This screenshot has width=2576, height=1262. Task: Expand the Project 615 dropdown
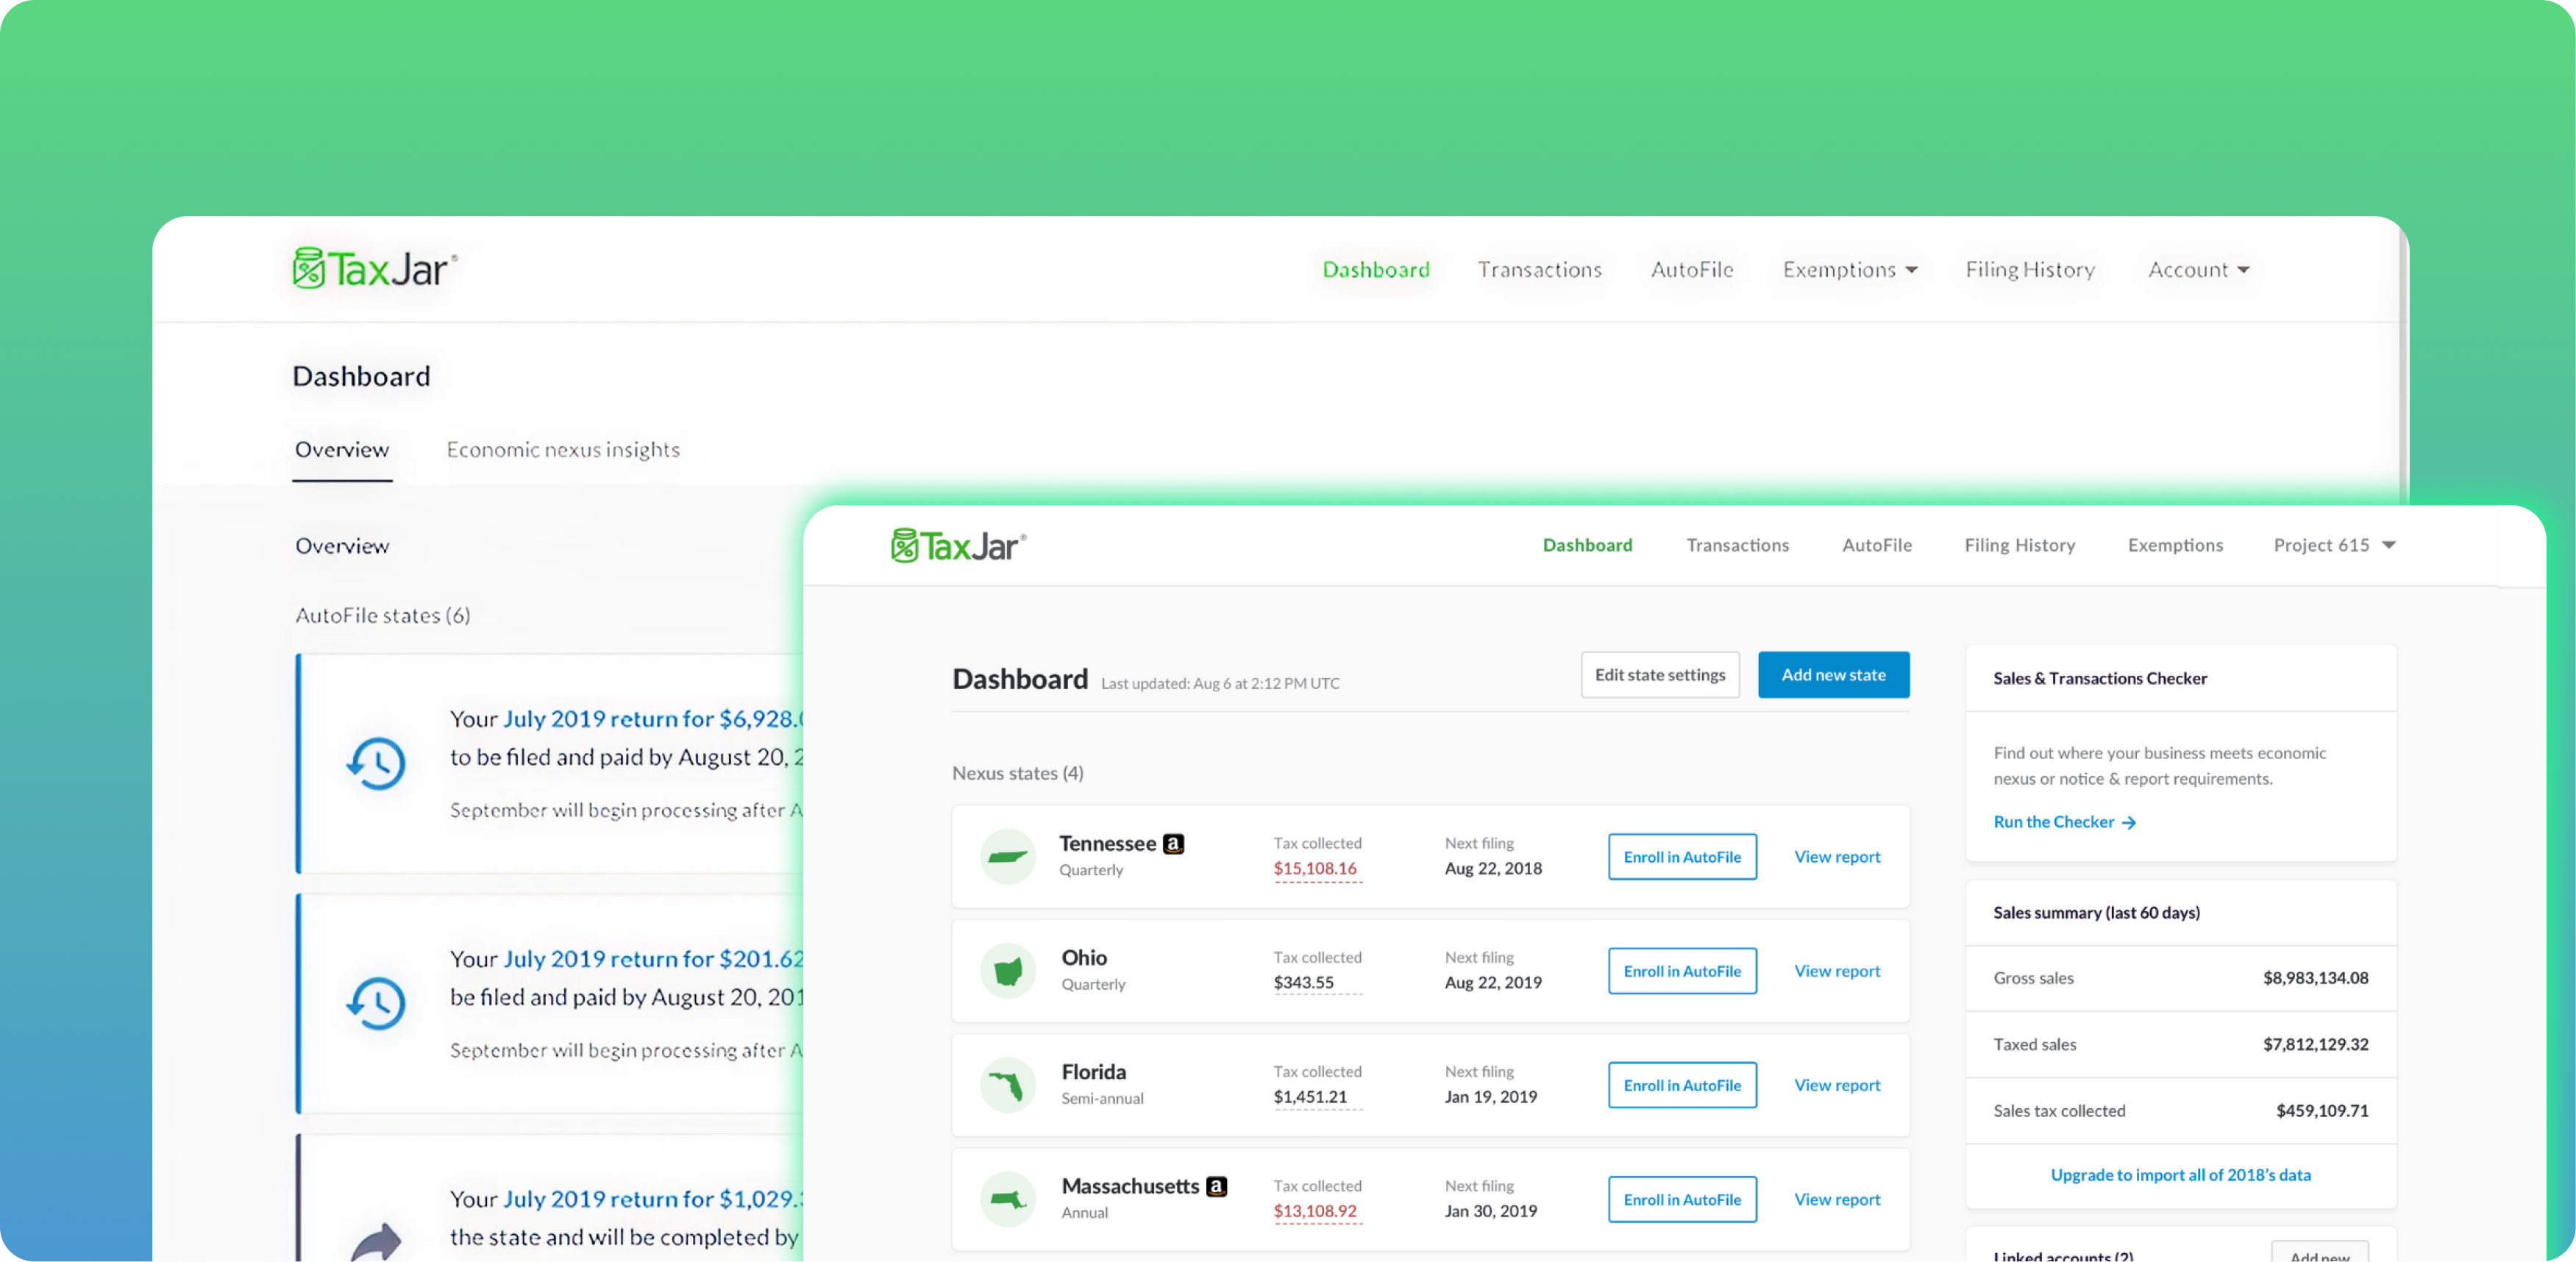(2334, 545)
